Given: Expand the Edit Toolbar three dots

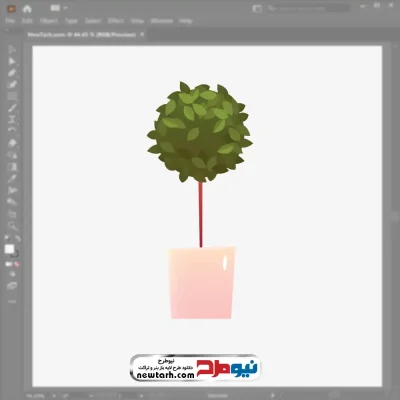Looking at the screenshot, I should tap(12, 301).
